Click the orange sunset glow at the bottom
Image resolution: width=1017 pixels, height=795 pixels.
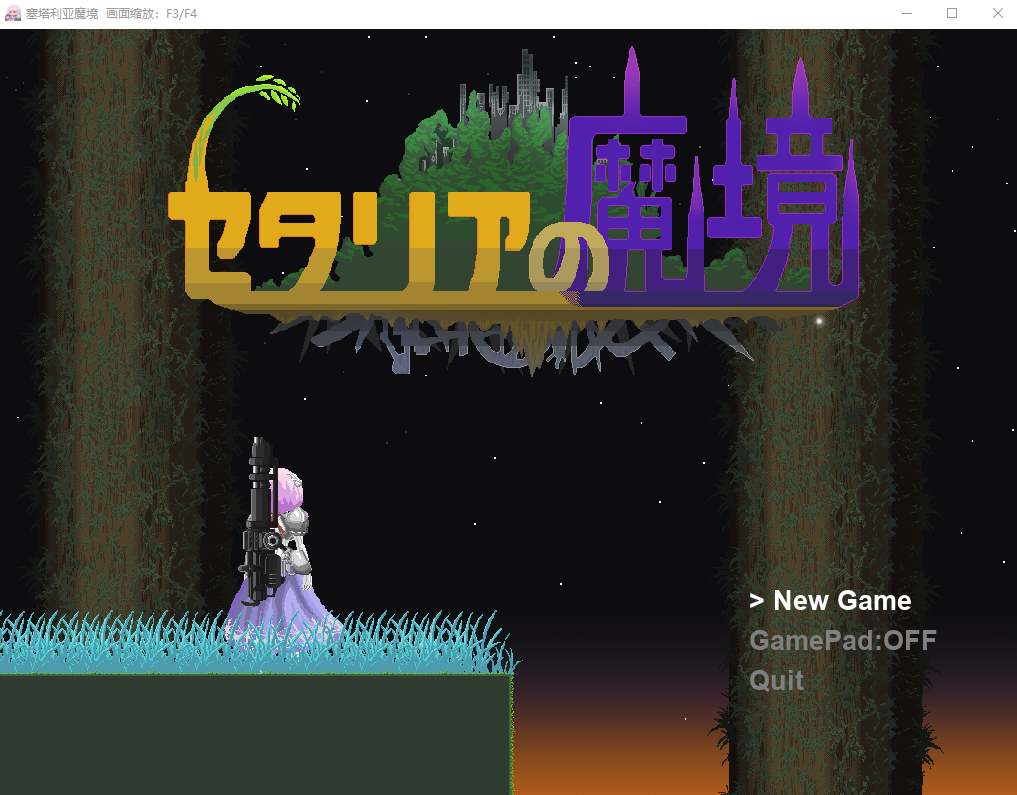[620, 750]
